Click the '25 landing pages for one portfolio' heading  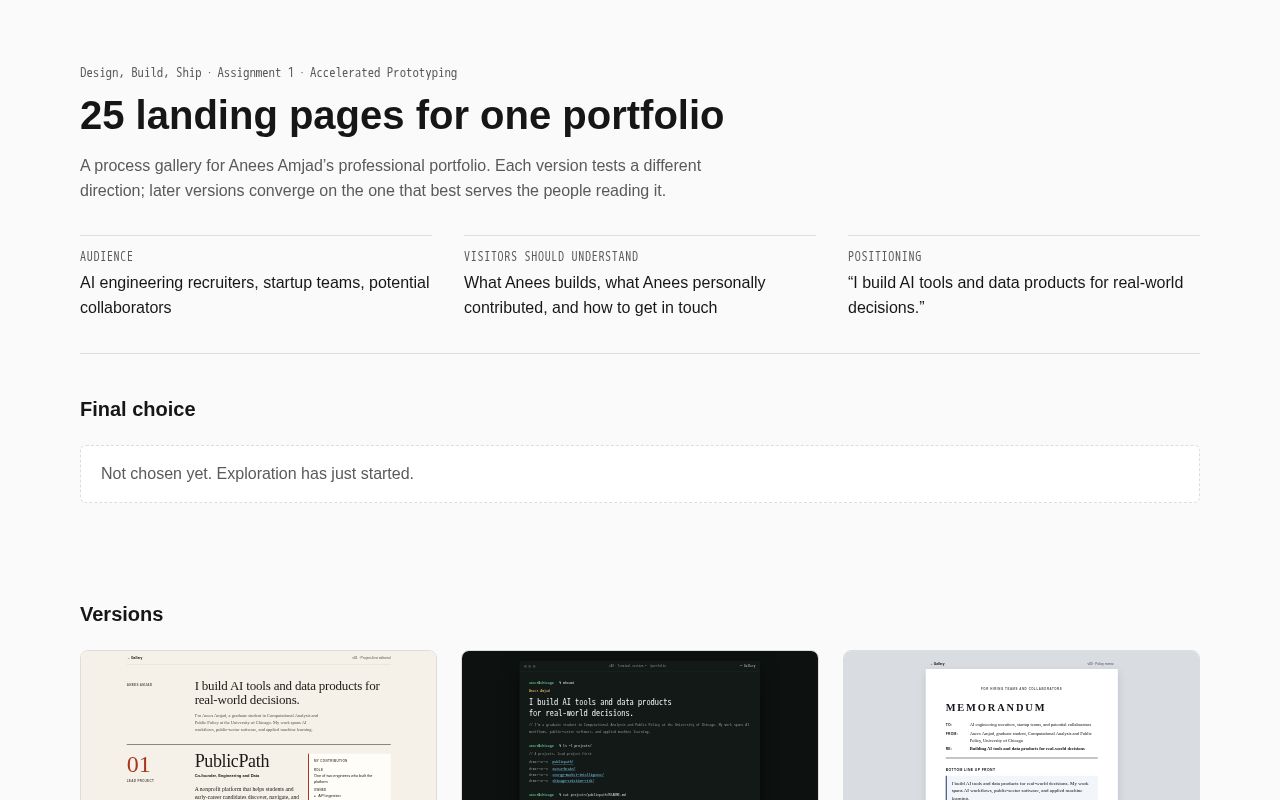(402, 115)
